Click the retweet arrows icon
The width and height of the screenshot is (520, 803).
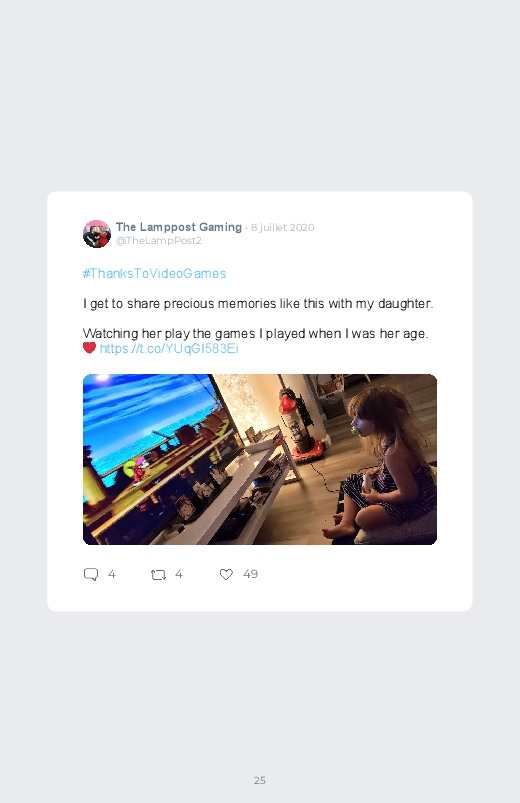pyautogui.click(x=158, y=575)
